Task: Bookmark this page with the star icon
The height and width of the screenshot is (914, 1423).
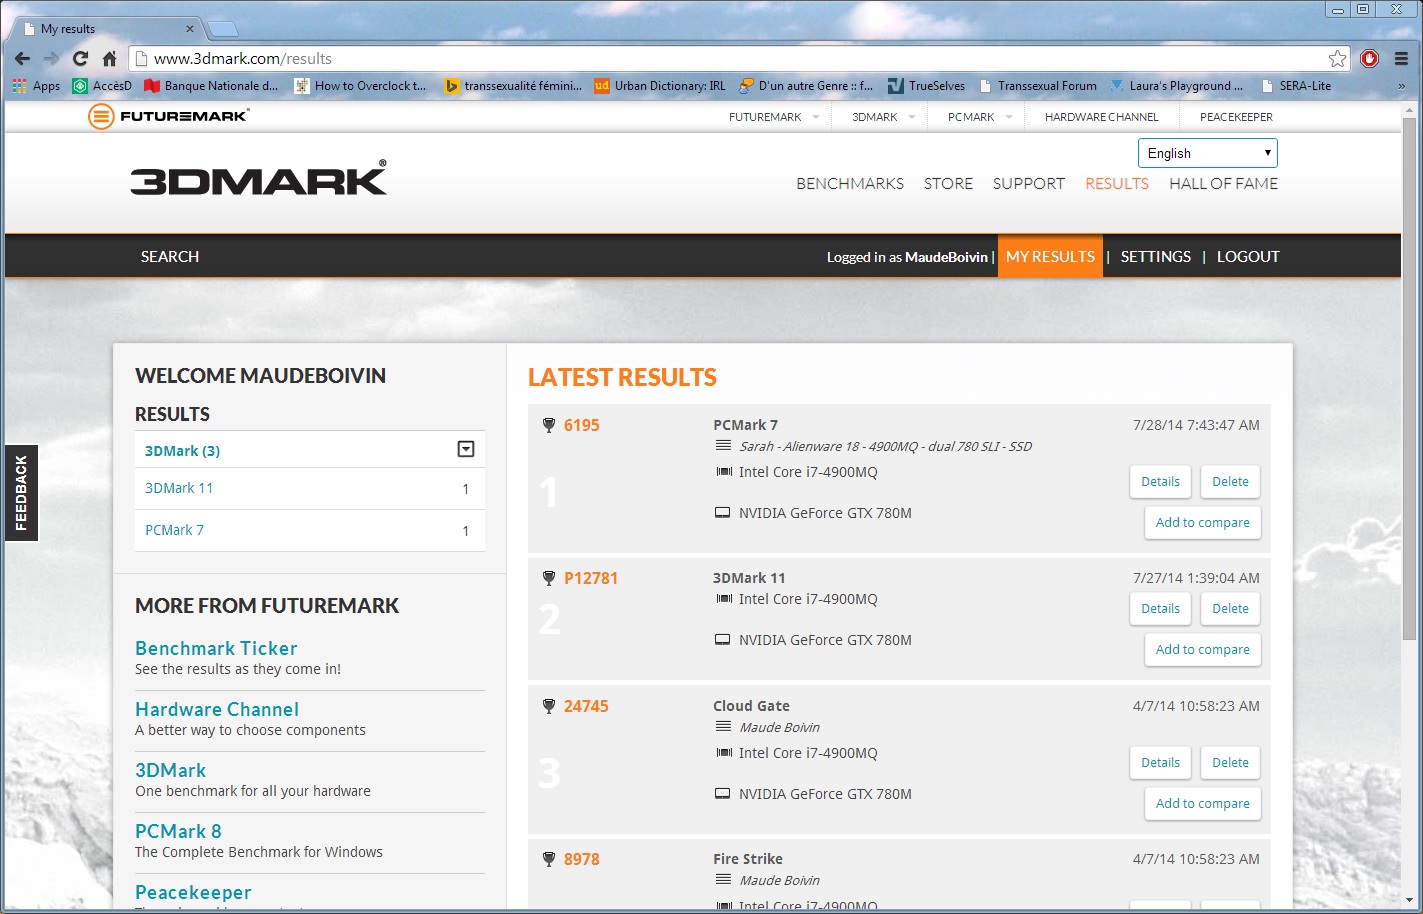Action: [x=1337, y=58]
